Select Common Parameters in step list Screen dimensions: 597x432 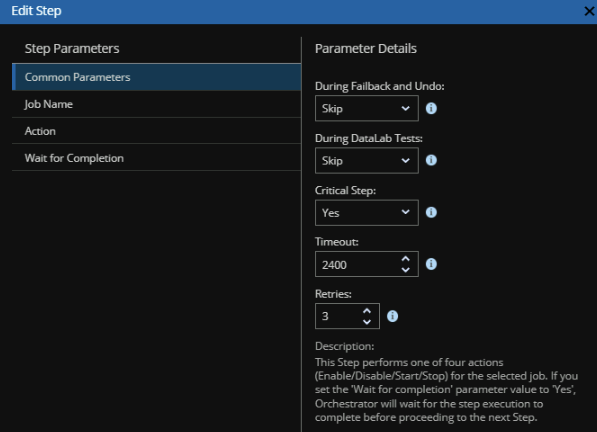tap(156, 77)
